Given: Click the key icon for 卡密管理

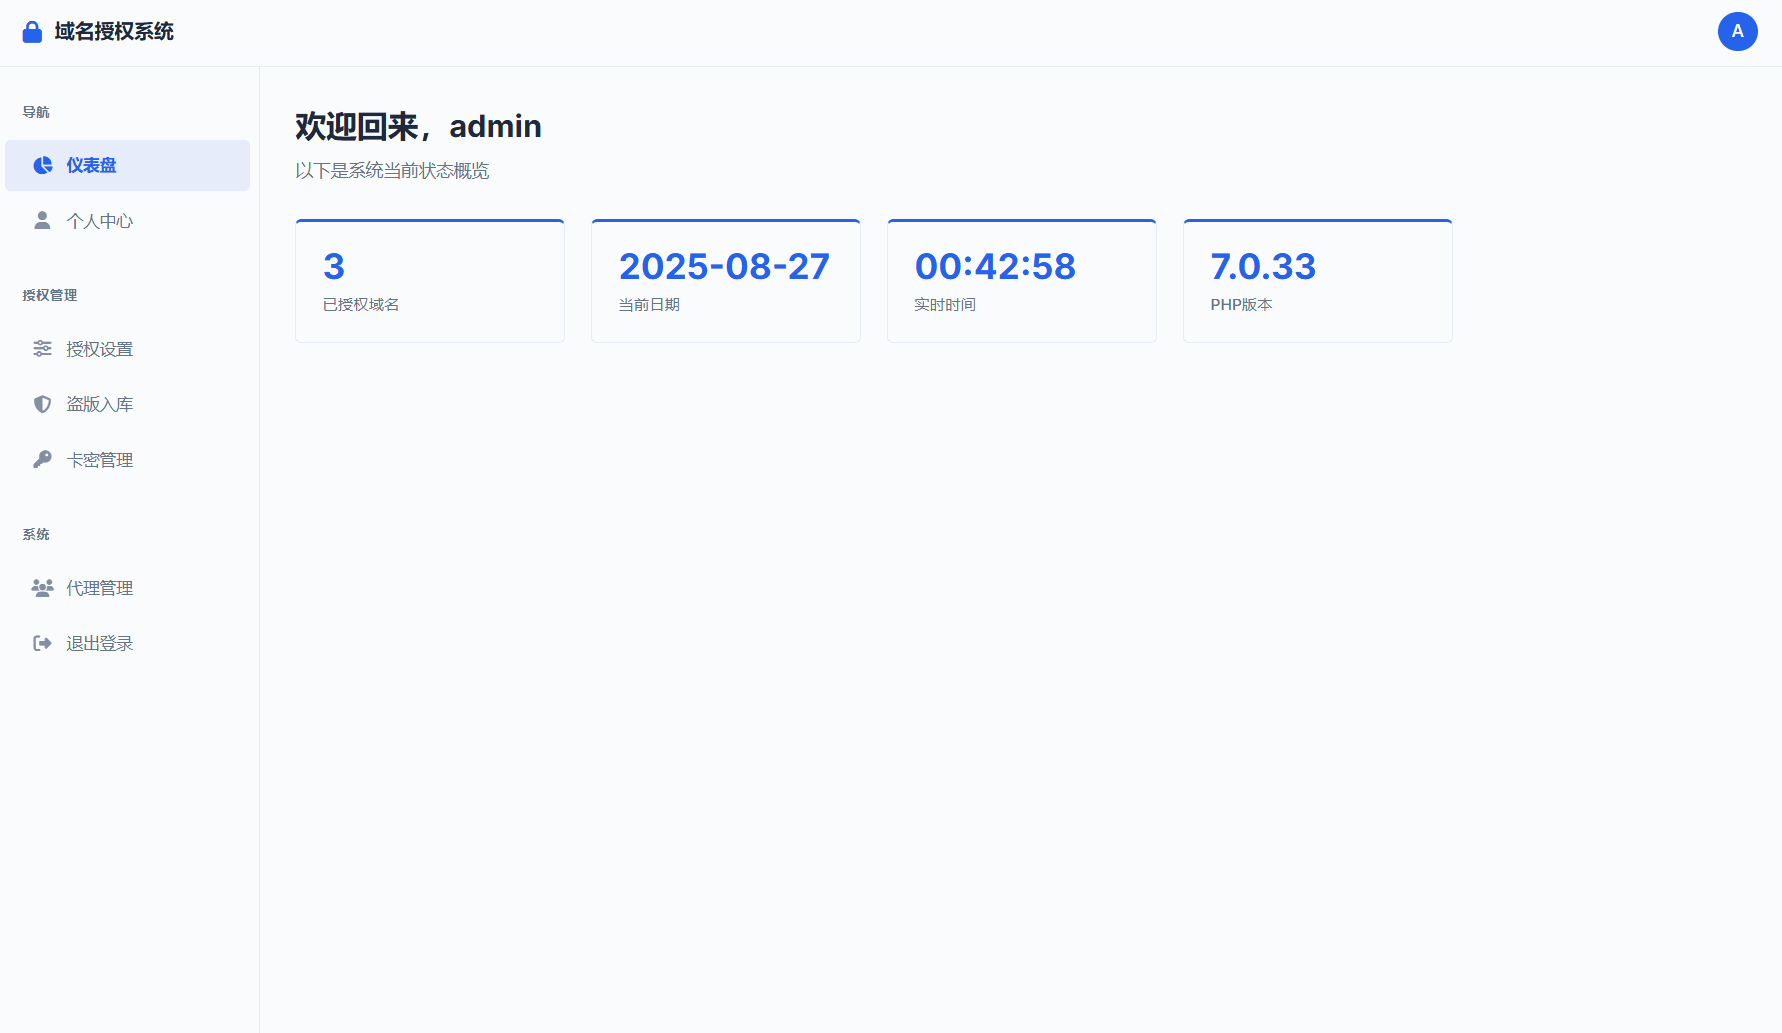Looking at the screenshot, I should [x=42, y=459].
